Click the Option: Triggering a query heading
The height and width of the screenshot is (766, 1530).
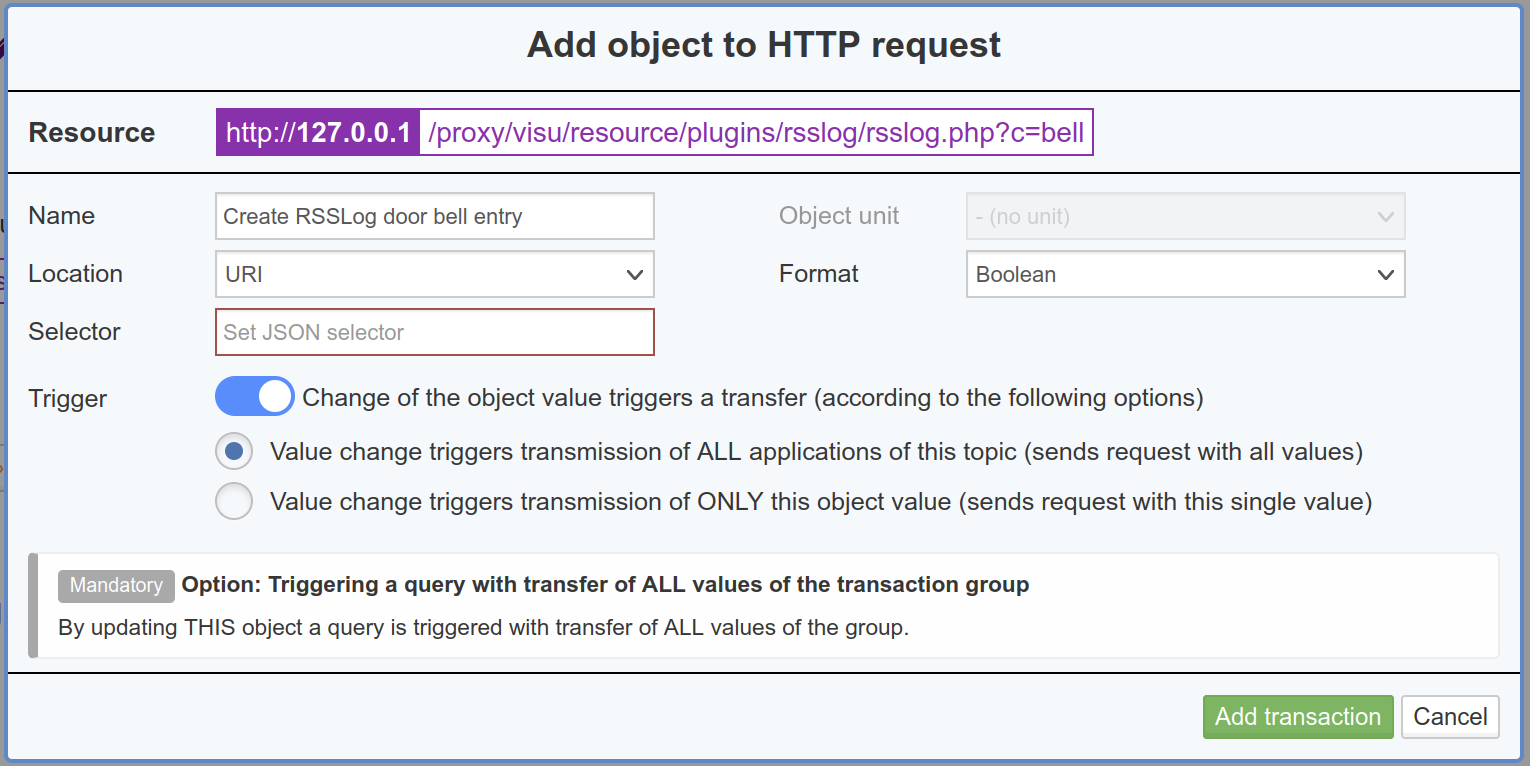[x=605, y=585]
